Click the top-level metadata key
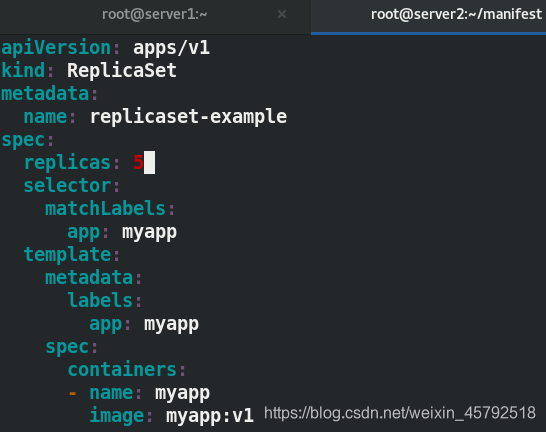Image resolution: width=546 pixels, height=432 pixels. (x=45, y=94)
